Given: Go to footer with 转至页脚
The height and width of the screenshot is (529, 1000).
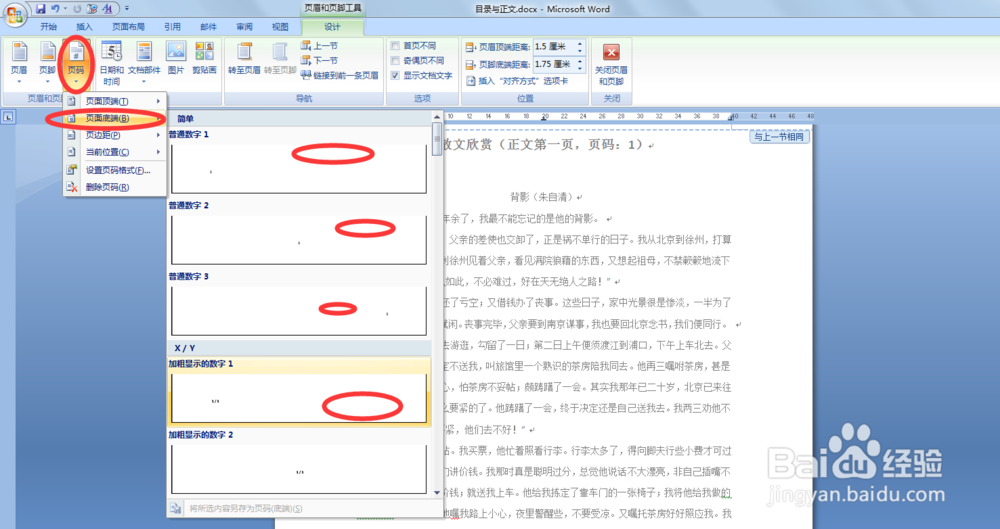Looking at the screenshot, I should (x=280, y=59).
